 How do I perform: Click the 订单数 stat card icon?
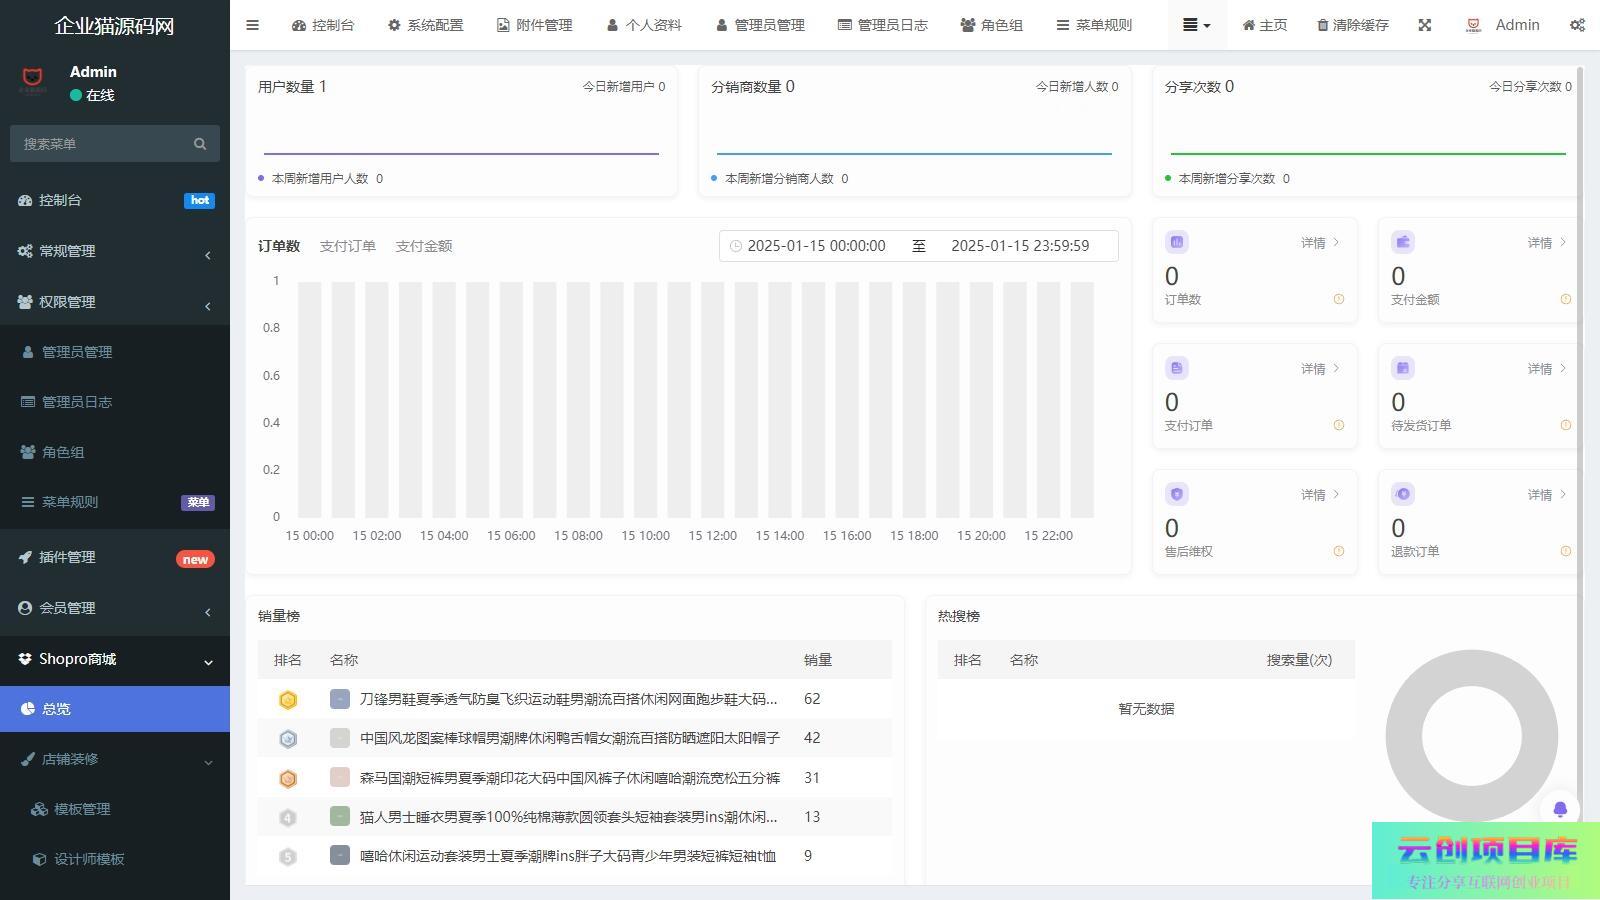(1177, 242)
